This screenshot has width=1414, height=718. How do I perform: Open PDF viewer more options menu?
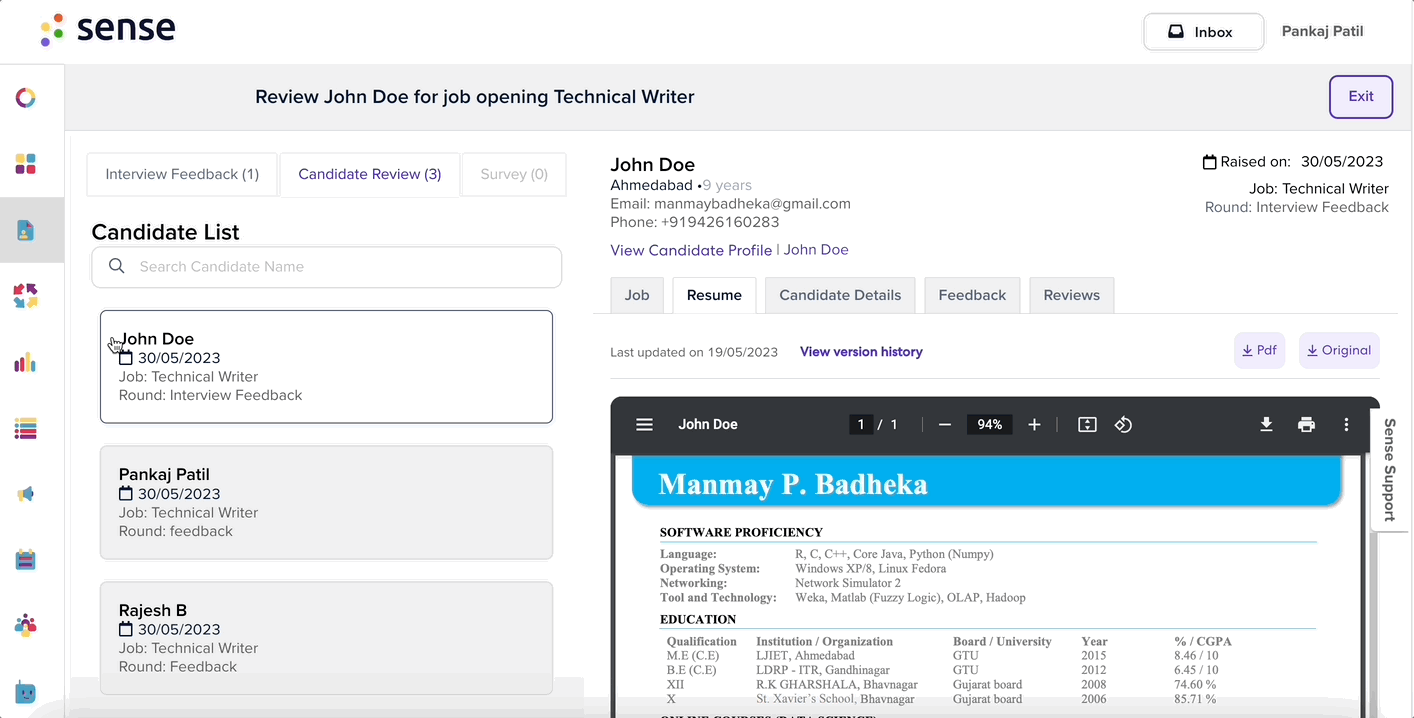(x=1347, y=425)
